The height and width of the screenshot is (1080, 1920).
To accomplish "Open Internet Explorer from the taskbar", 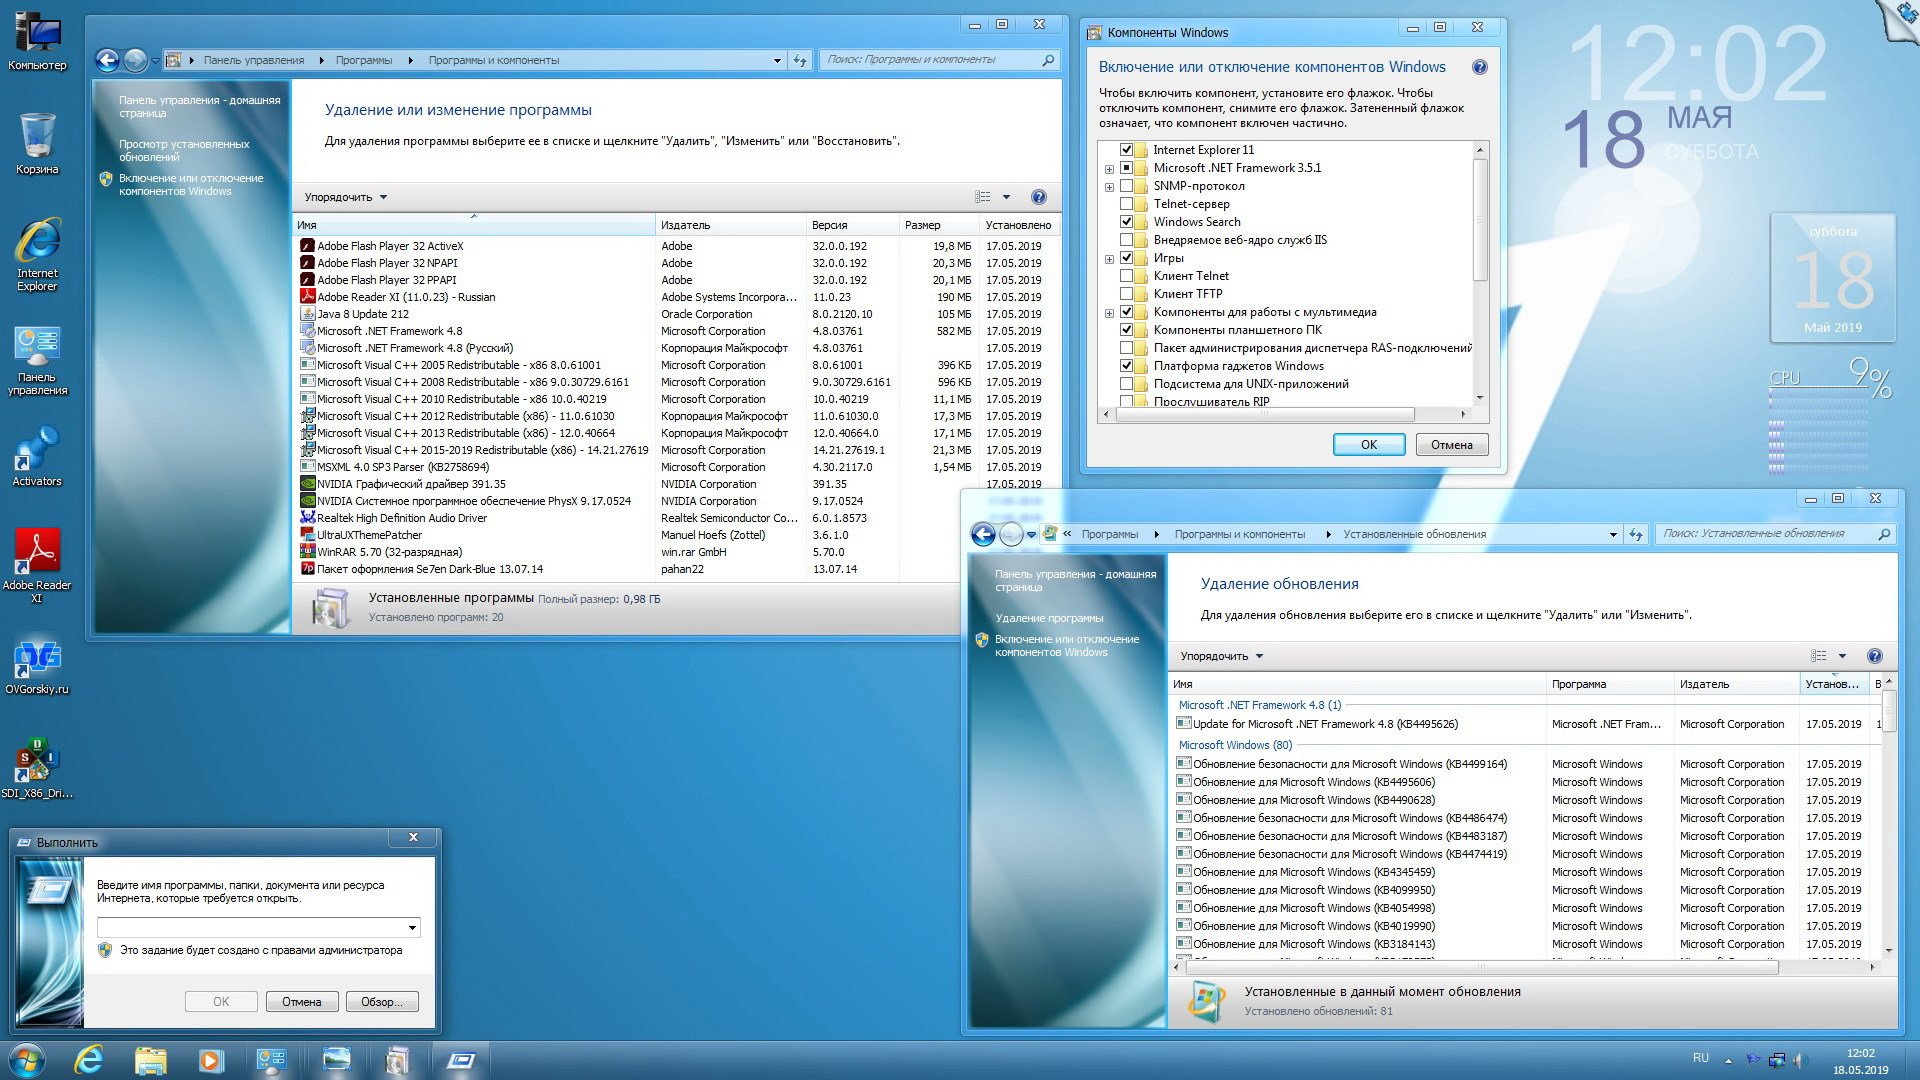I will [x=89, y=1060].
